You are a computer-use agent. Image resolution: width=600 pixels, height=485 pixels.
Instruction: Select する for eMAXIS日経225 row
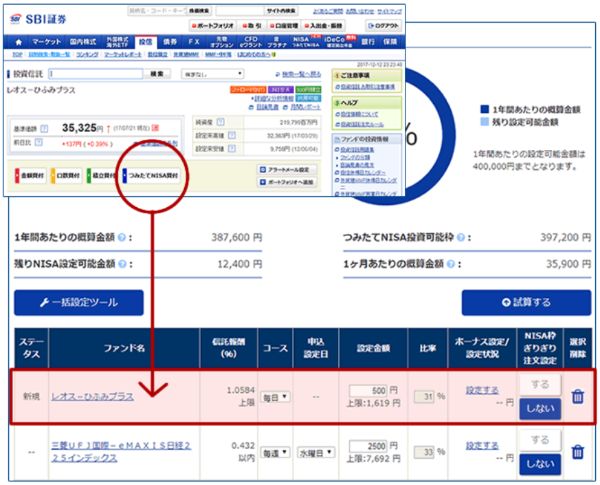coord(540,440)
